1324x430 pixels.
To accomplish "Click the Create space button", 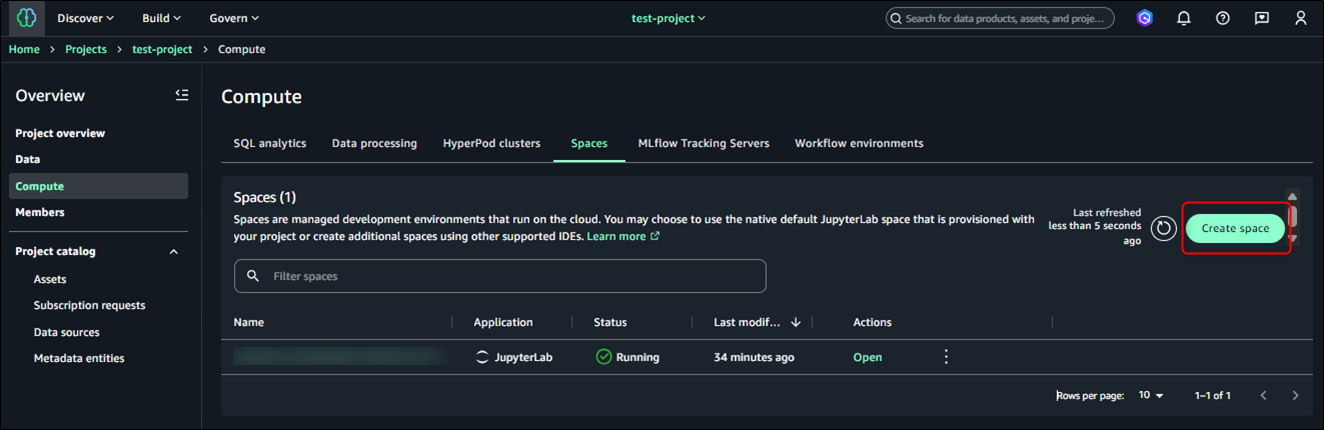I will pyautogui.click(x=1235, y=228).
